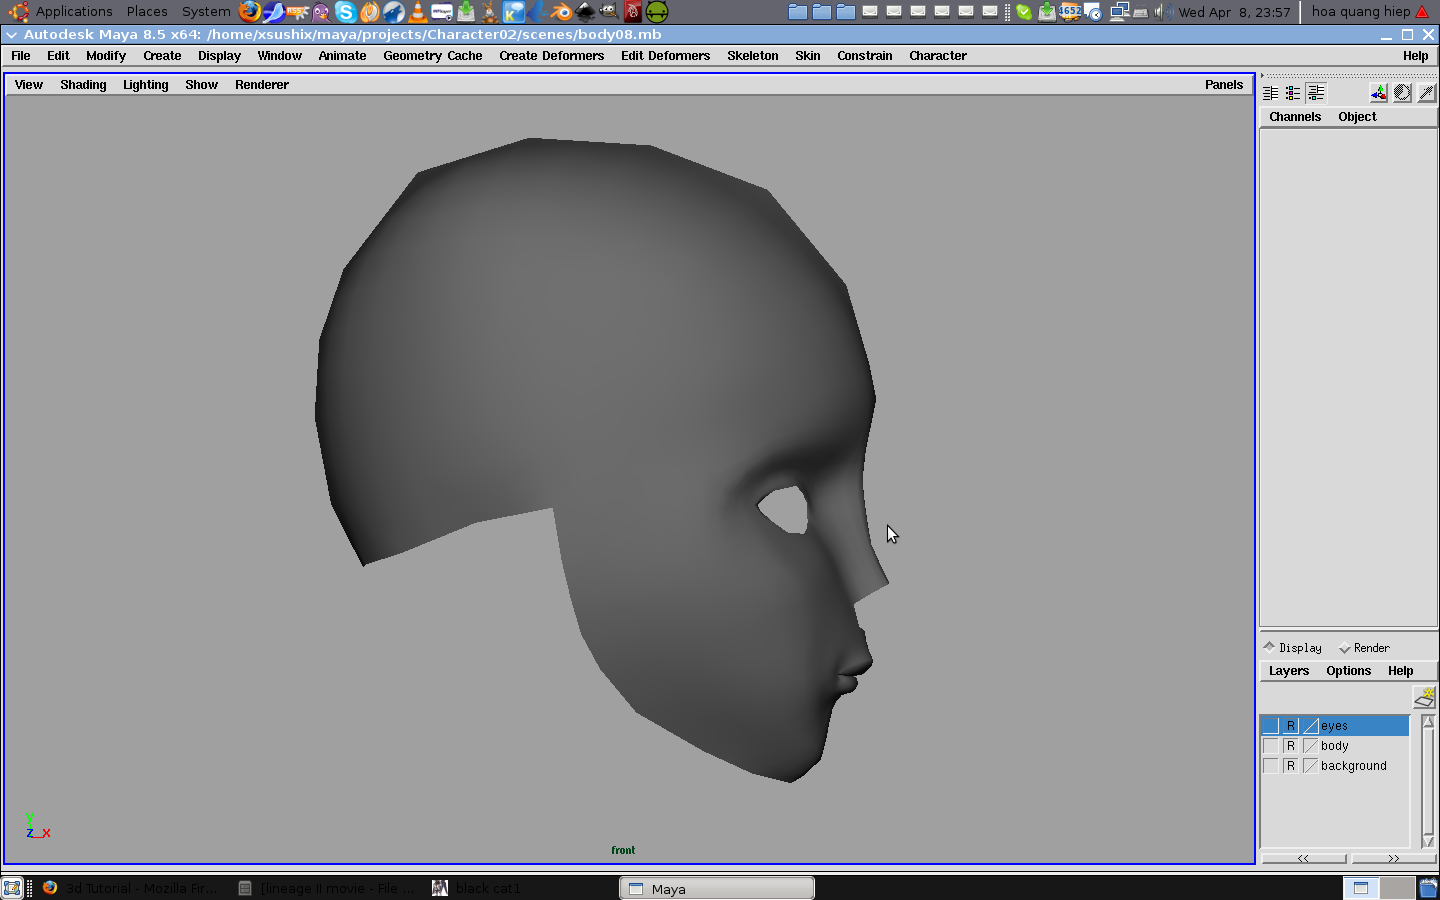
Task: Show Channel Box with Layer Editor icon
Action: point(1316,93)
